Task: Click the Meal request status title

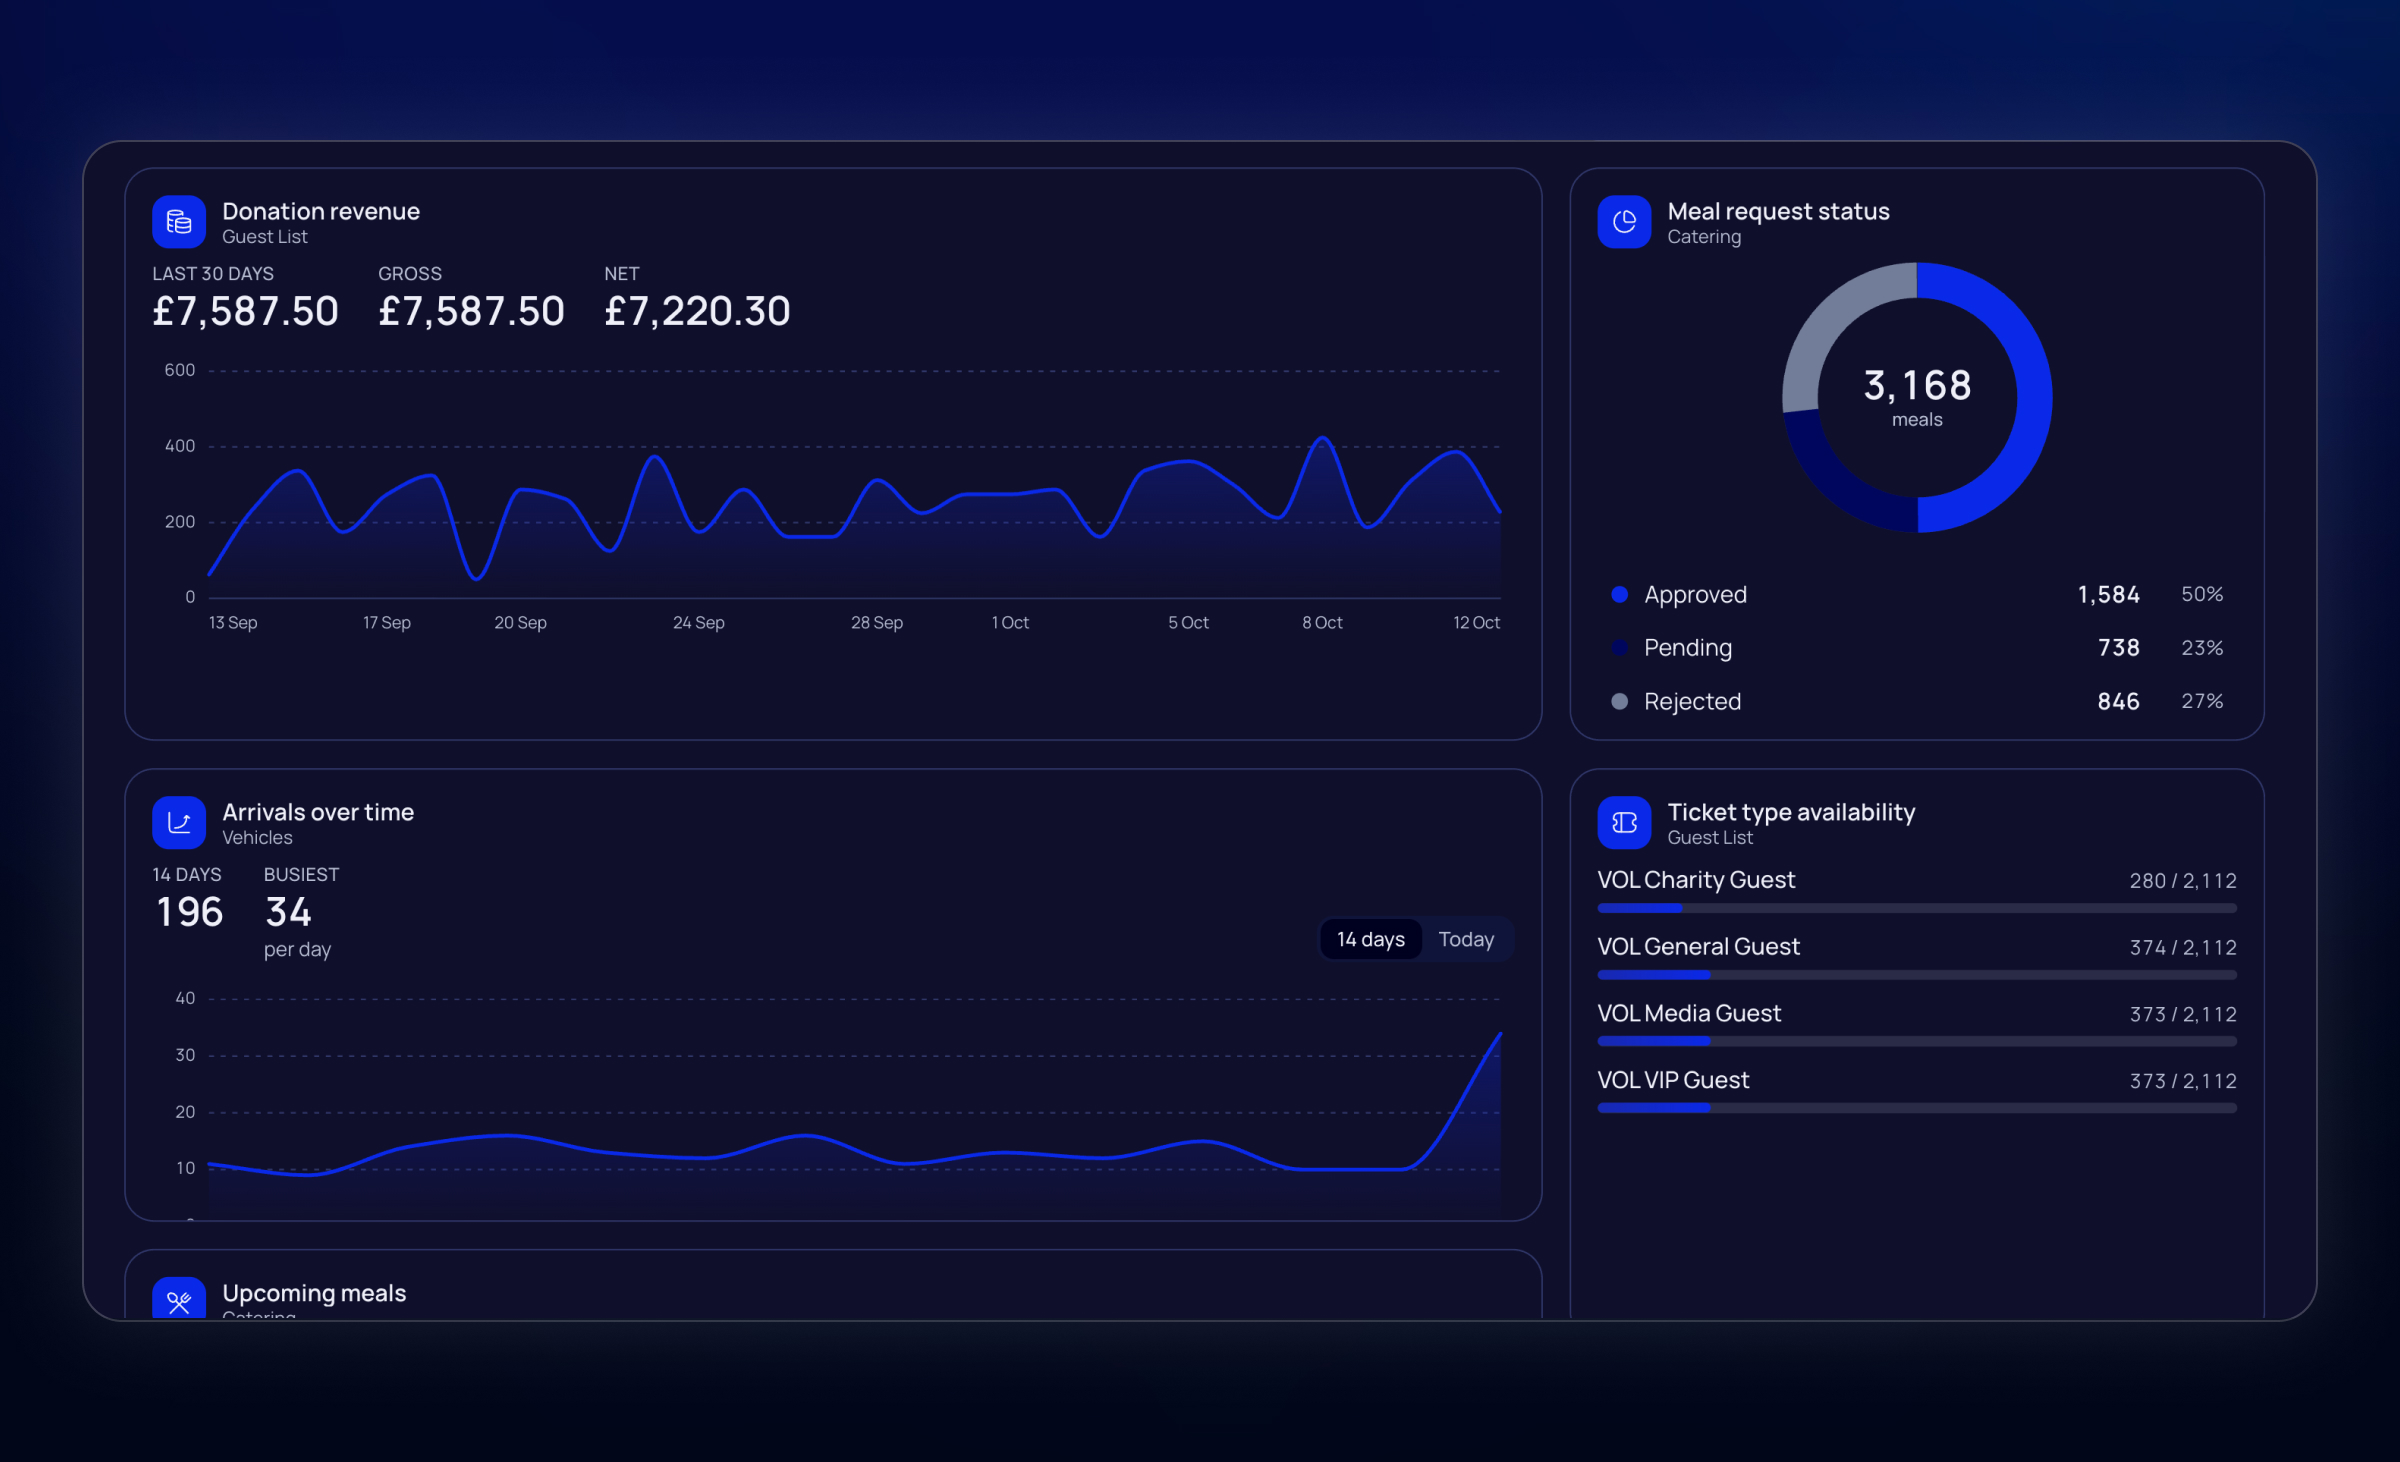Action: (x=1778, y=211)
